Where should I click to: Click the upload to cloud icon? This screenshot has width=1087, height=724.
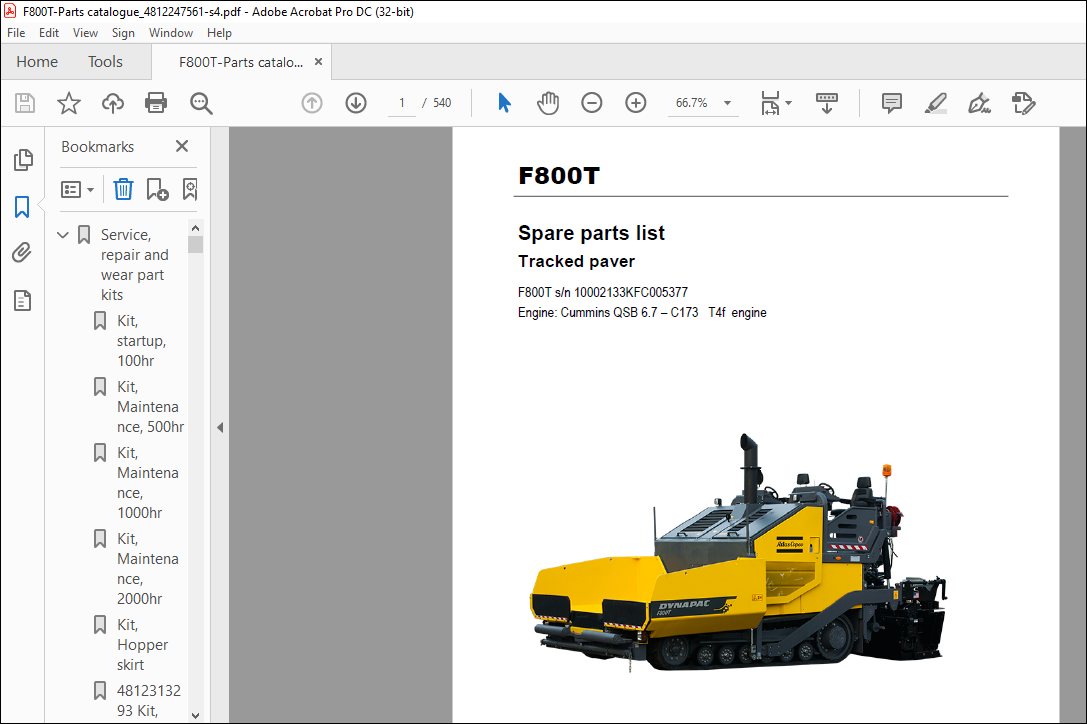(112, 103)
